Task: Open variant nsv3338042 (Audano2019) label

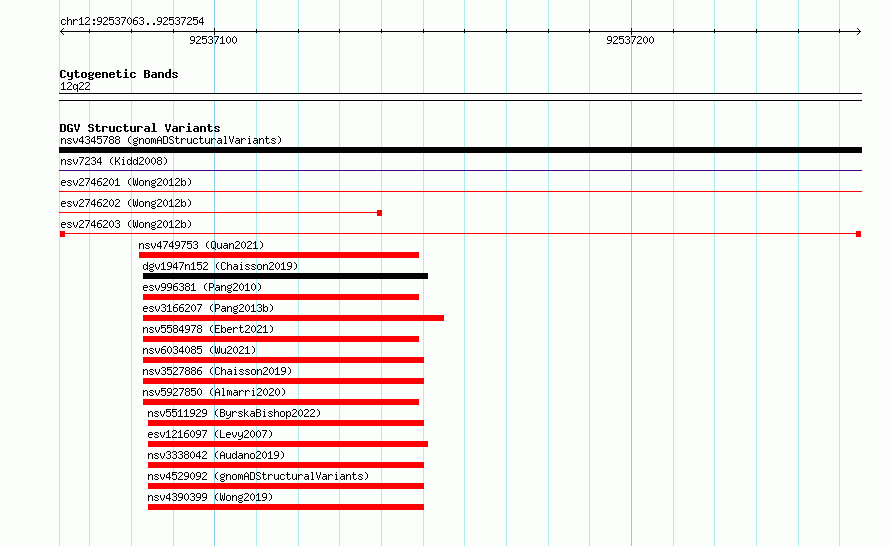Action: 216,455
